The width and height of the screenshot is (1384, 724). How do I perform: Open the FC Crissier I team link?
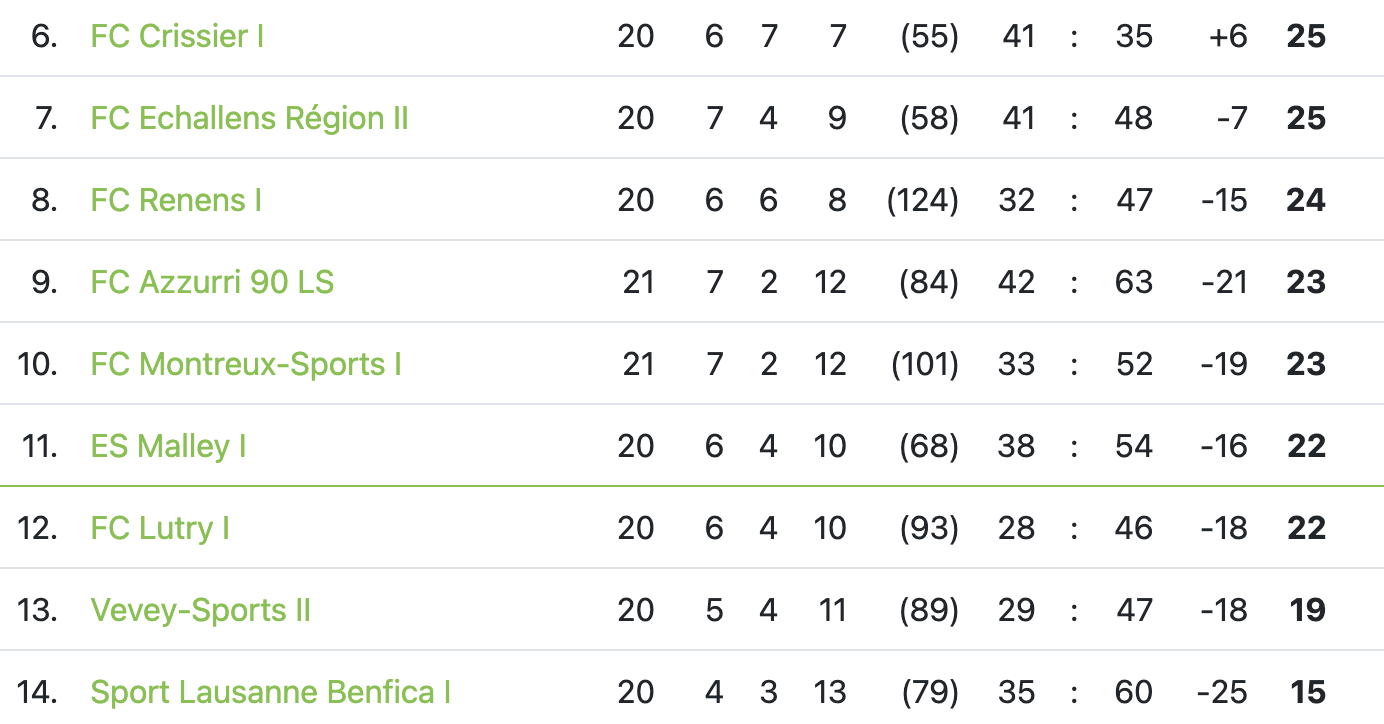pyautogui.click(x=177, y=37)
